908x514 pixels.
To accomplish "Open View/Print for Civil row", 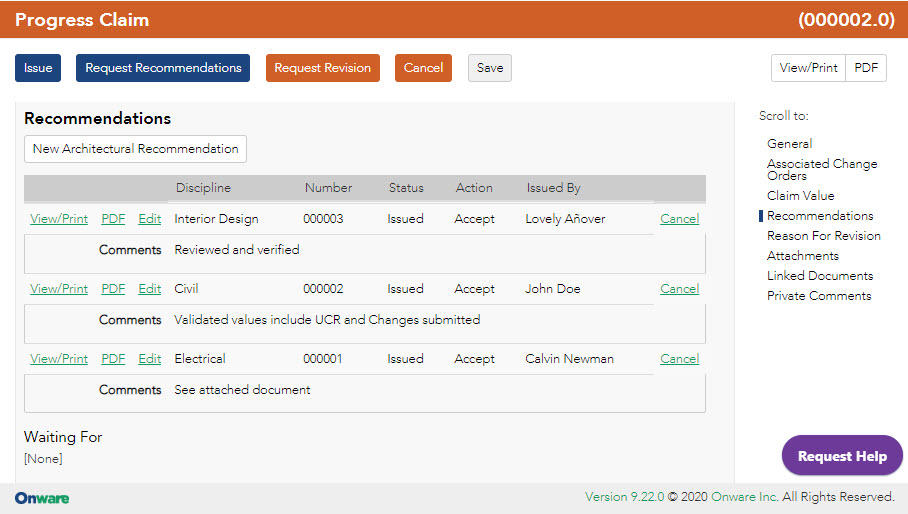I will click(x=59, y=289).
